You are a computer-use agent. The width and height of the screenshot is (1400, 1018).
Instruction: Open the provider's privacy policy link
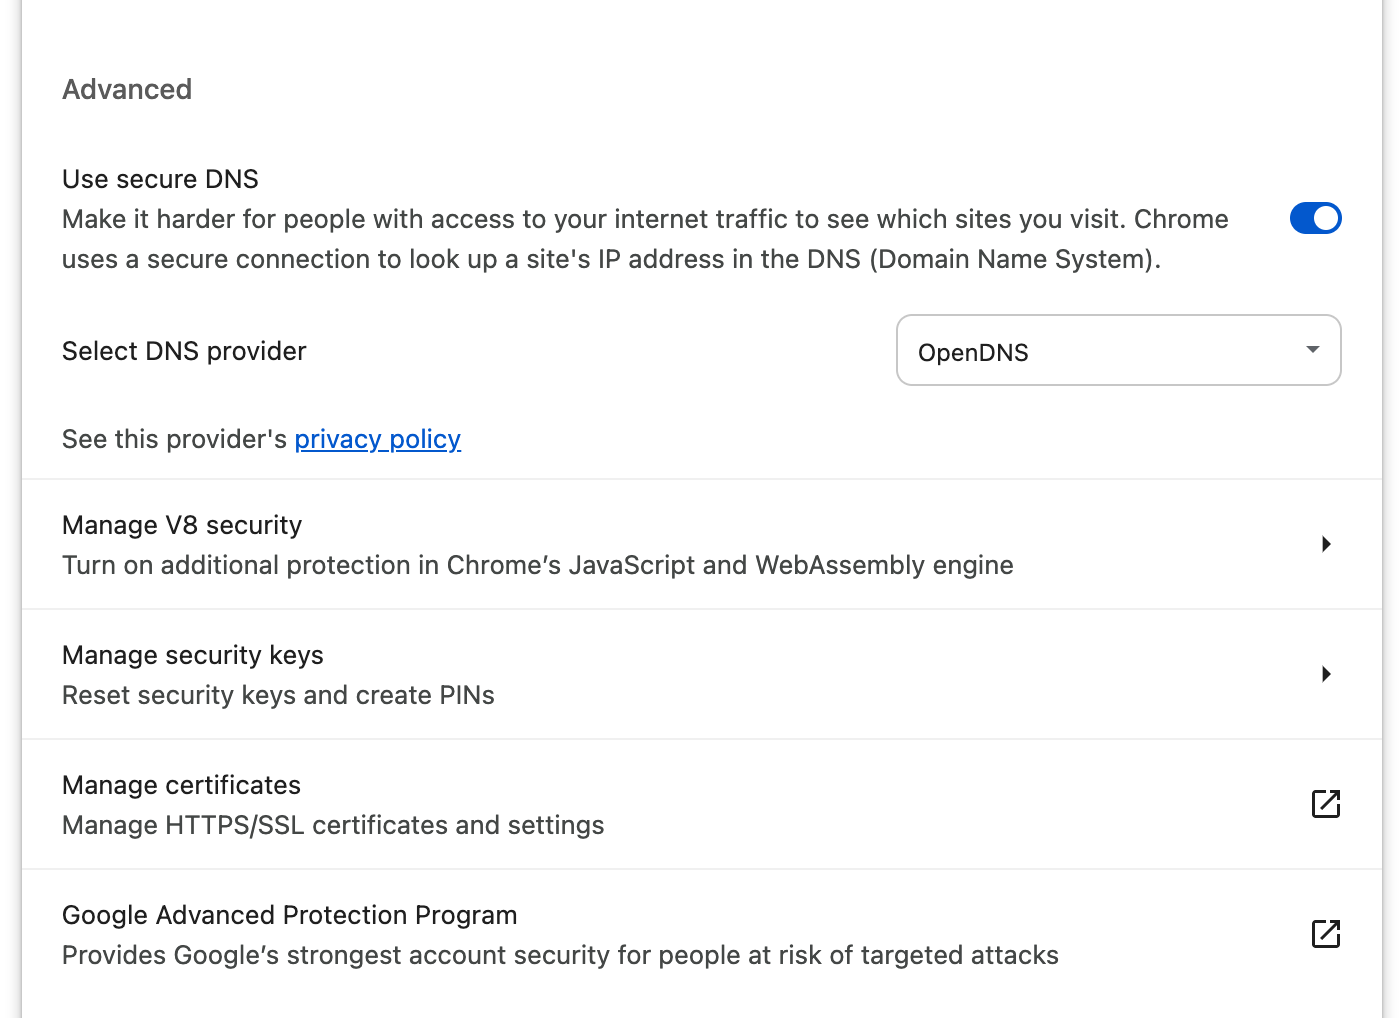point(377,439)
